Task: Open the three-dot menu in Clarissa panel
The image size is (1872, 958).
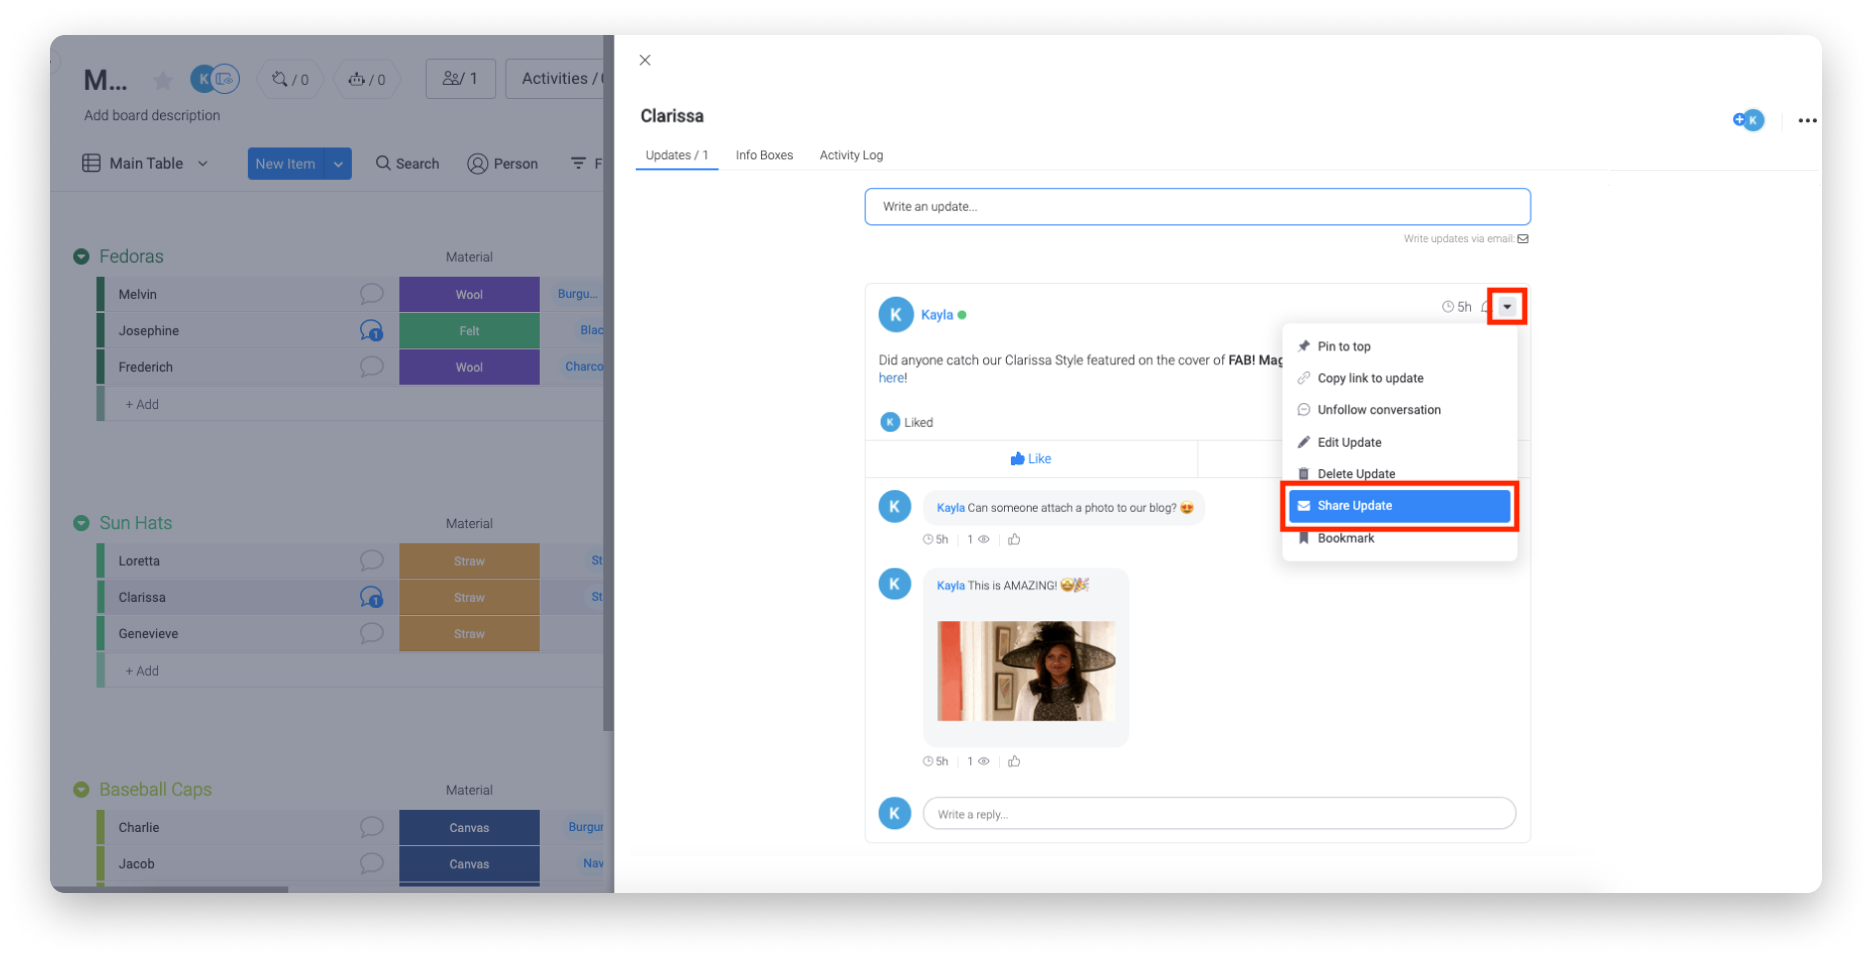Action: click(x=1807, y=121)
